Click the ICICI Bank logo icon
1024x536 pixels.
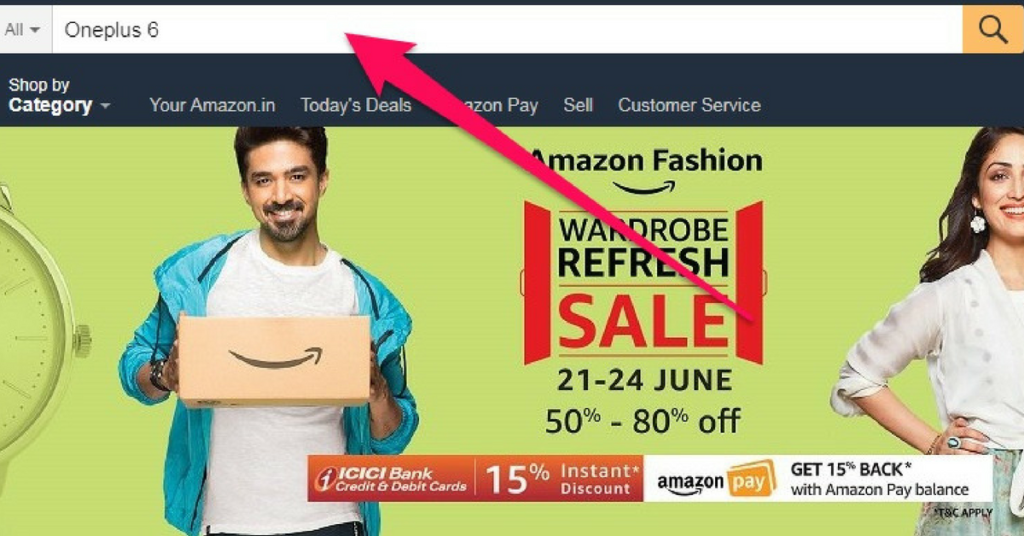tap(325, 479)
